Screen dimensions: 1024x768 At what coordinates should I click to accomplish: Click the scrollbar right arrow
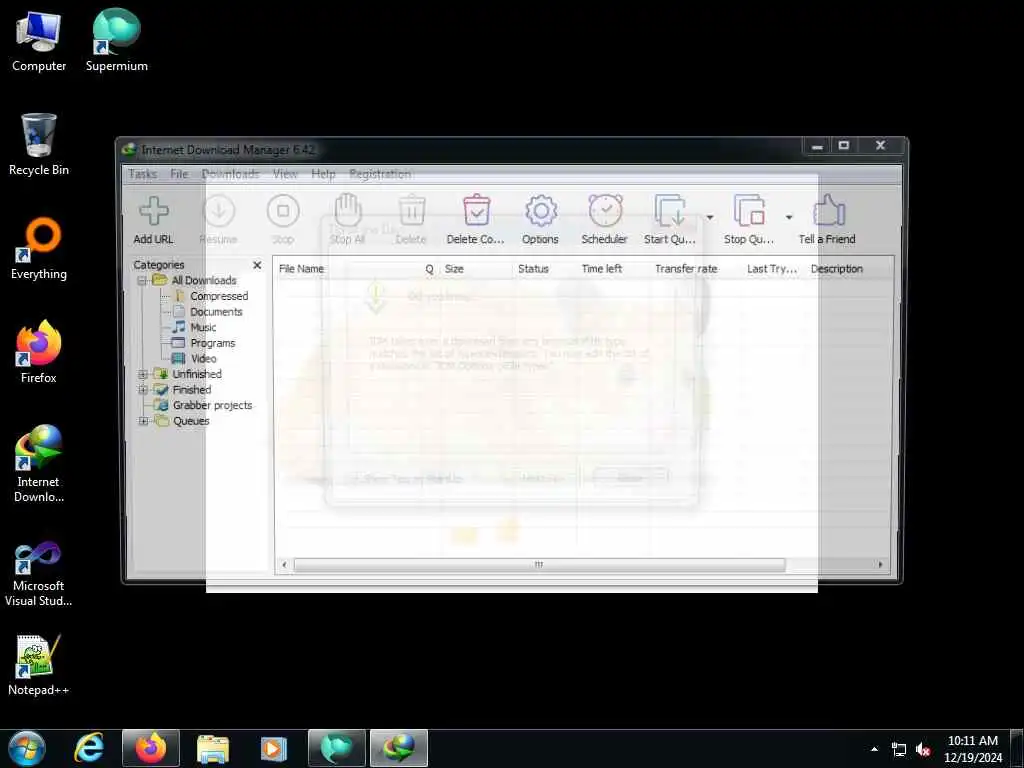tap(880, 565)
